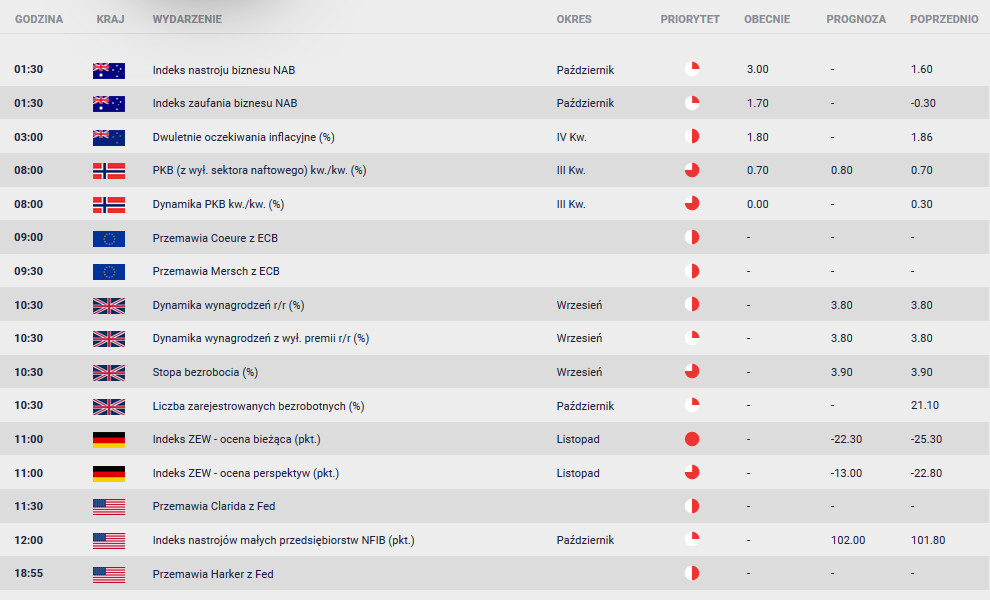Click New Zealand flag for Dwuletnie oczekiwania inflacyjne

pos(109,137)
